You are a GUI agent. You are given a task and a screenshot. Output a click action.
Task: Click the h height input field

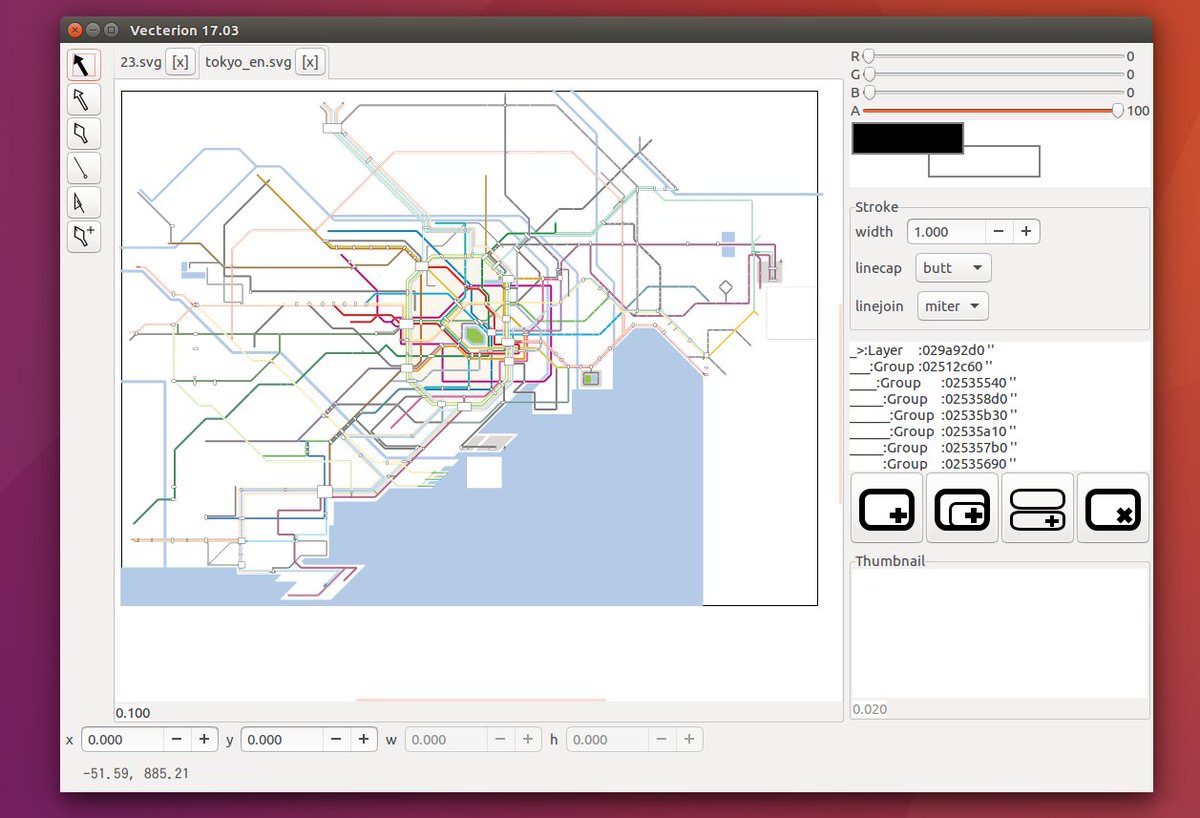point(607,740)
